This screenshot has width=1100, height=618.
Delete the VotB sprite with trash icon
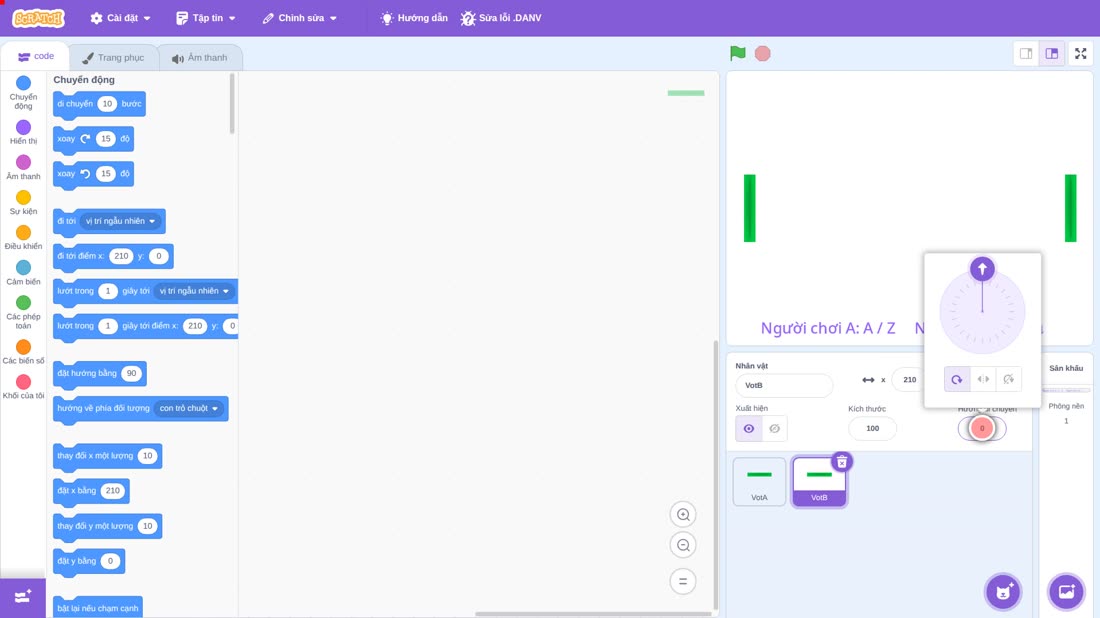click(842, 462)
